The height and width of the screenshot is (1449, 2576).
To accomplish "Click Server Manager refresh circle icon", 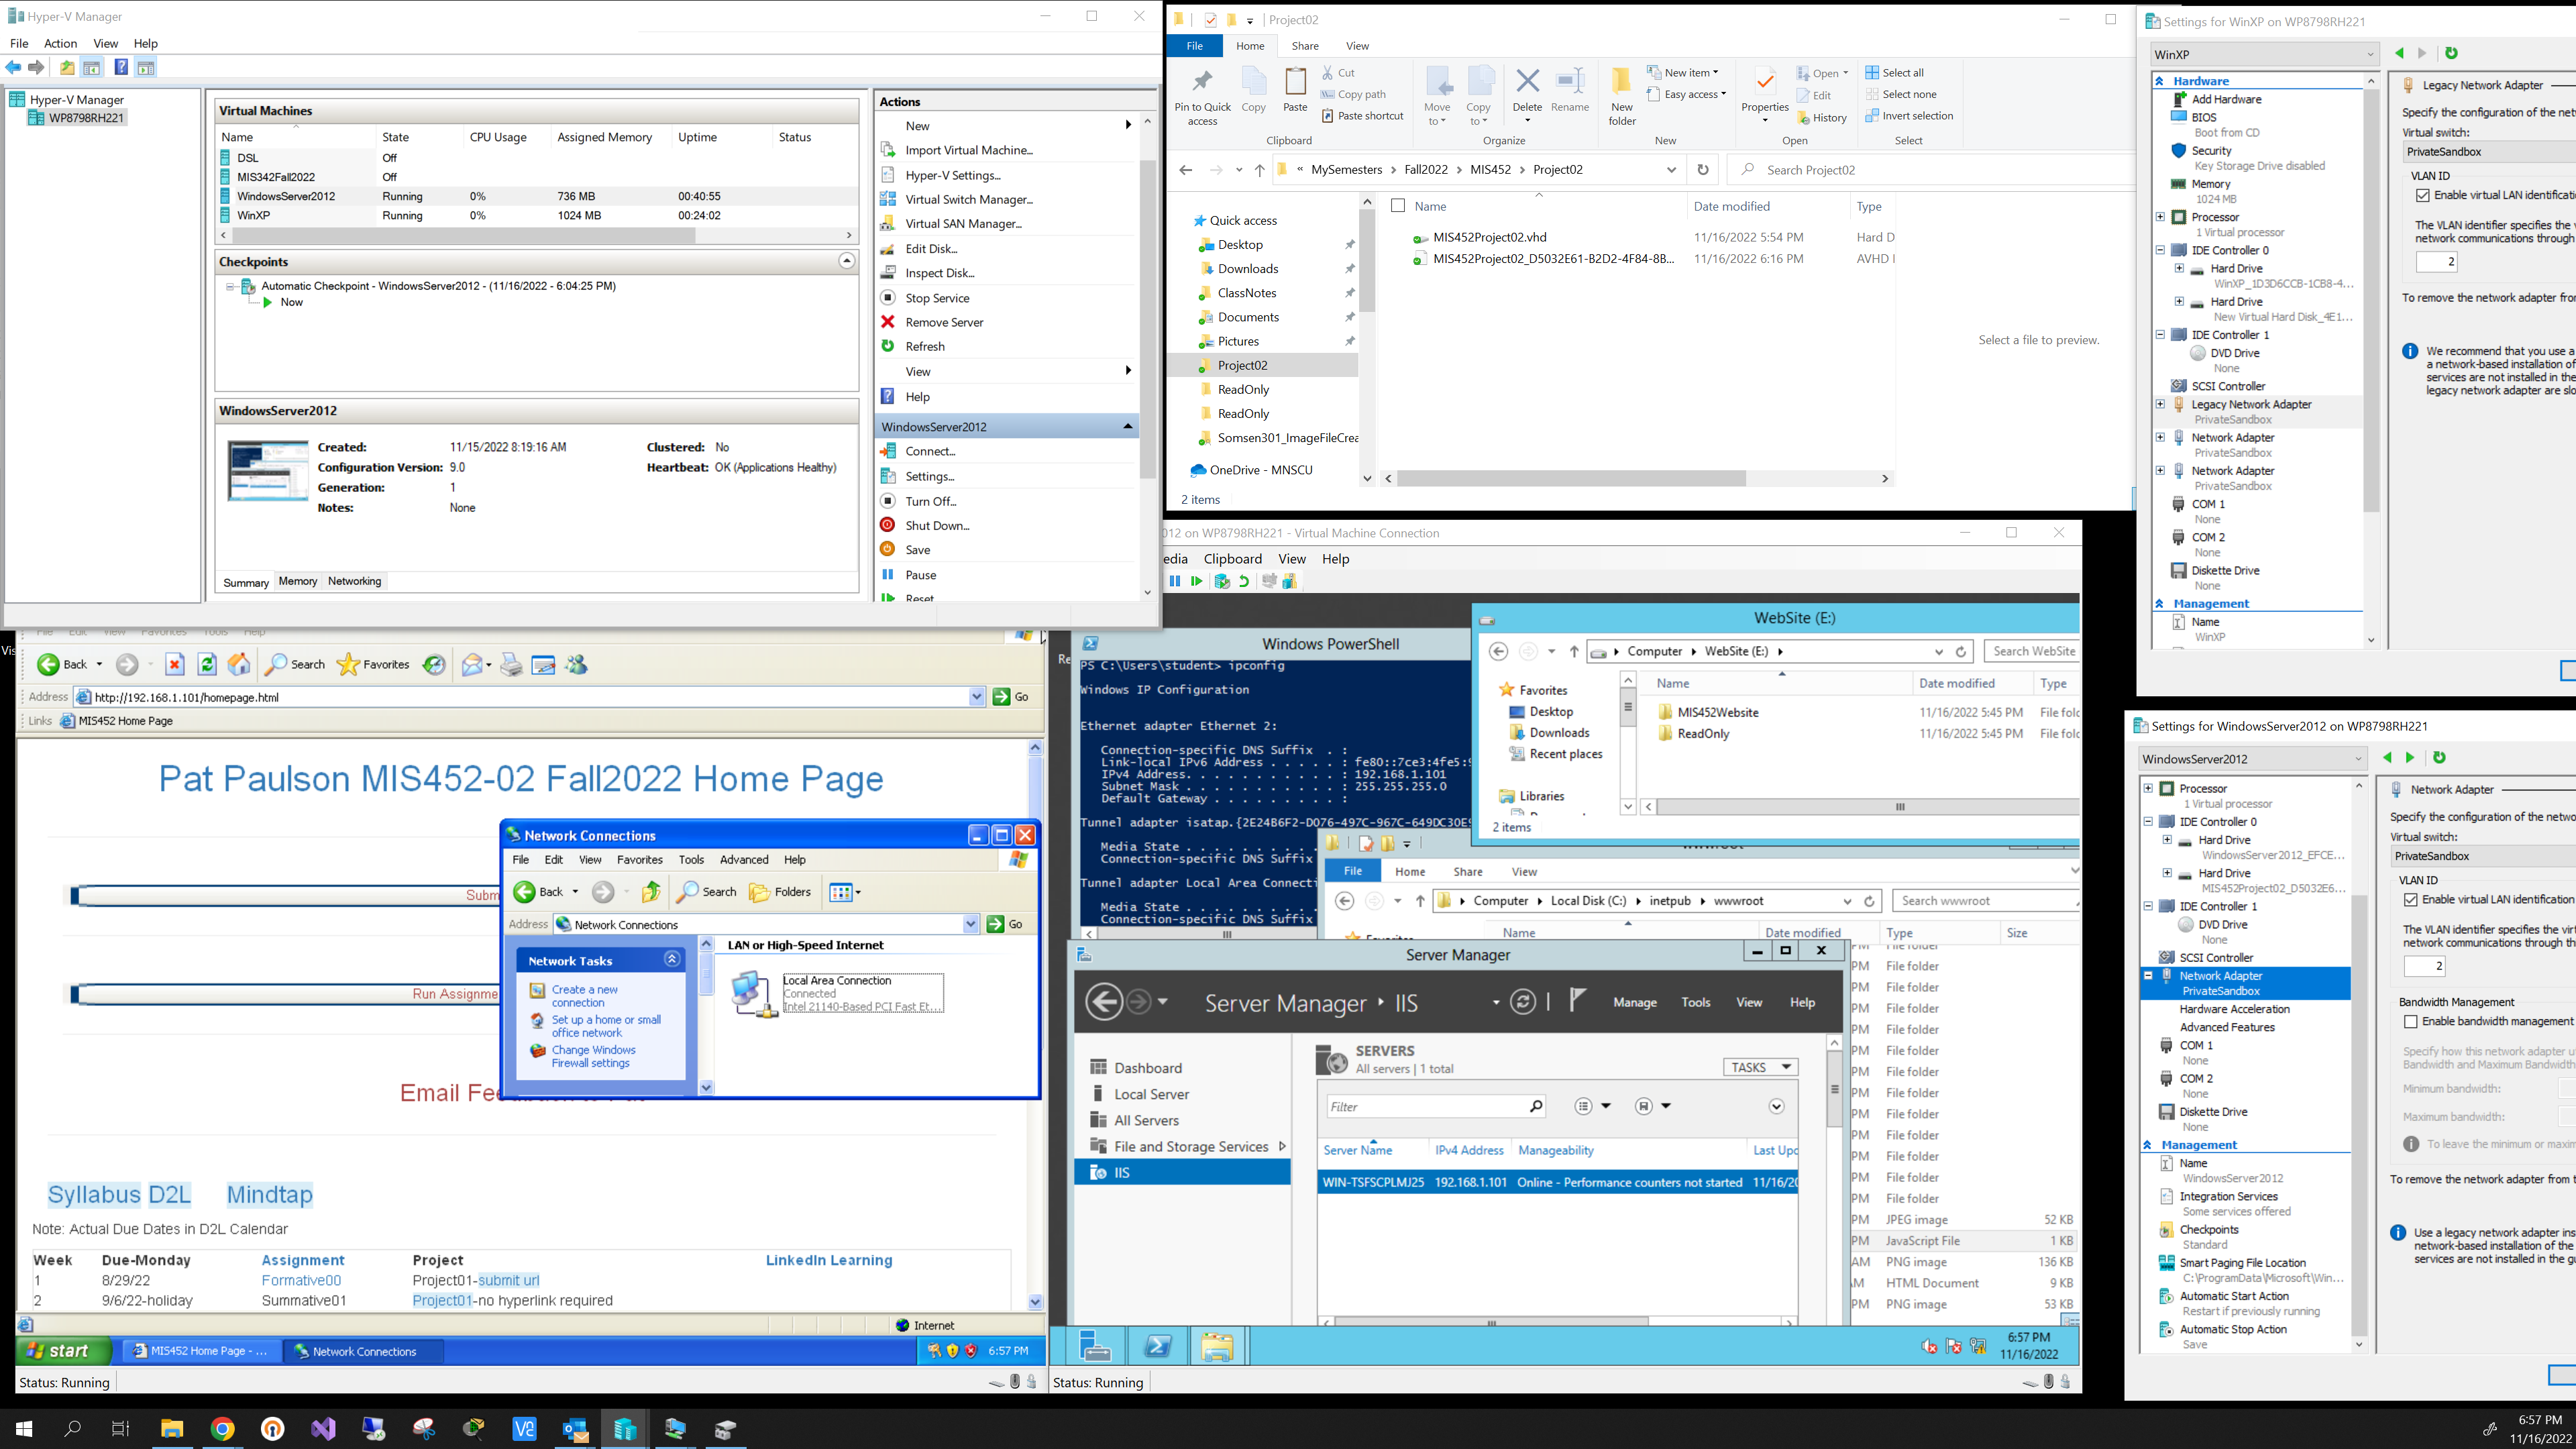I will pos(1523,1001).
